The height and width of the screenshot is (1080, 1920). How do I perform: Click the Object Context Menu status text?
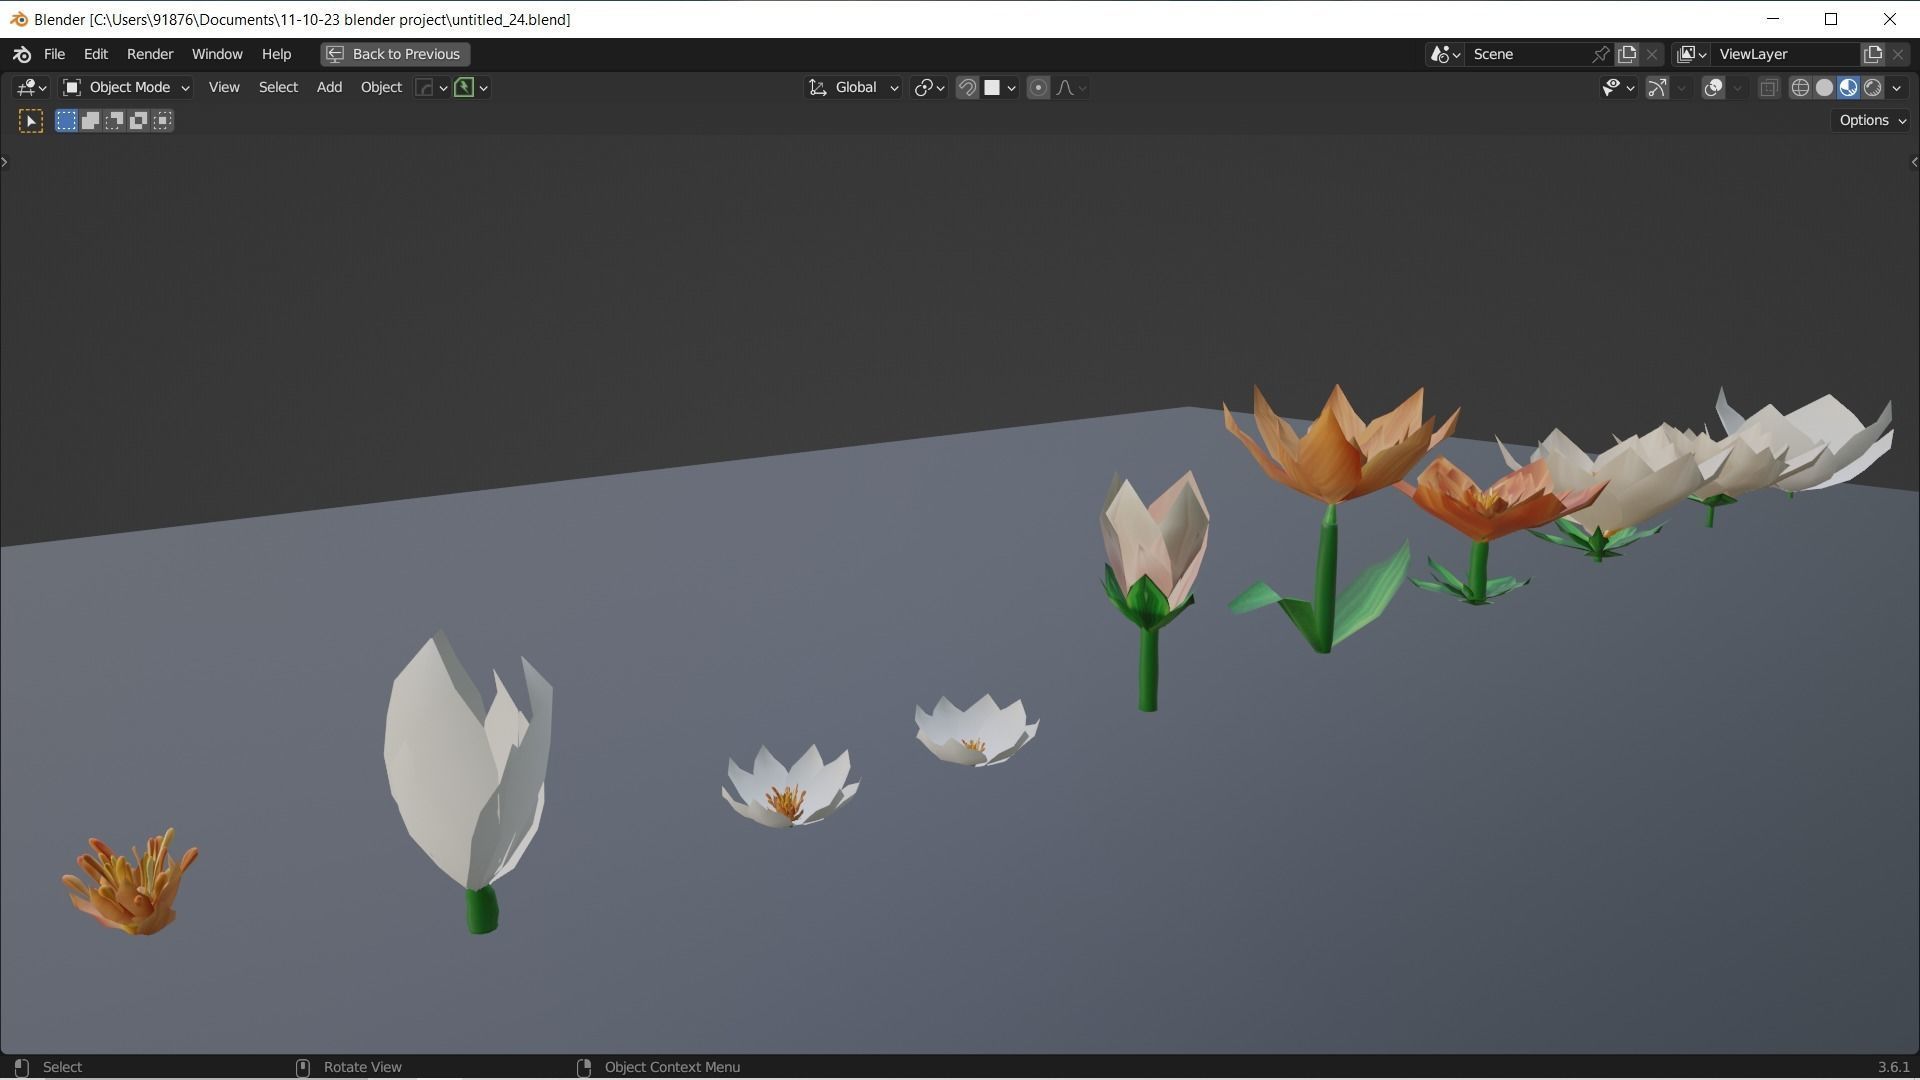click(x=672, y=1067)
